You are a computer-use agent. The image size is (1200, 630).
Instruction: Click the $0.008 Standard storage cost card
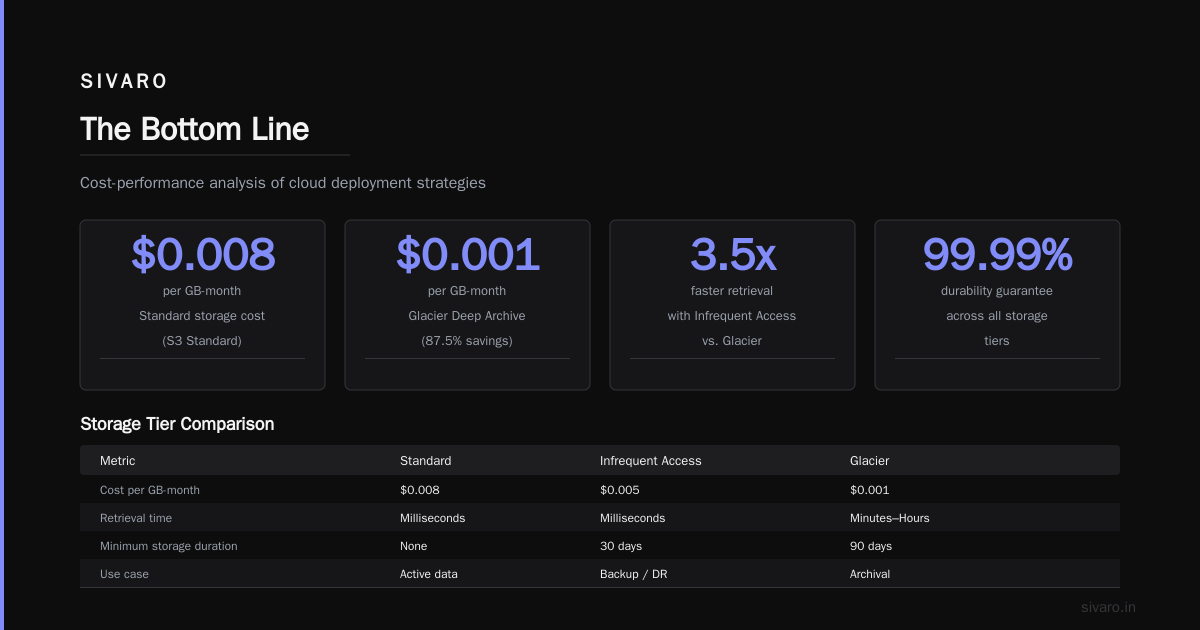pos(202,305)
